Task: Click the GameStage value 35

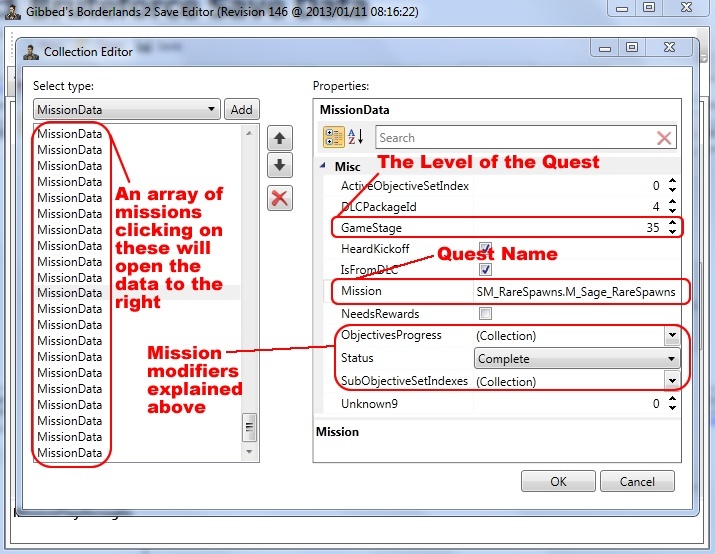Action: click(x=653, y=228)
